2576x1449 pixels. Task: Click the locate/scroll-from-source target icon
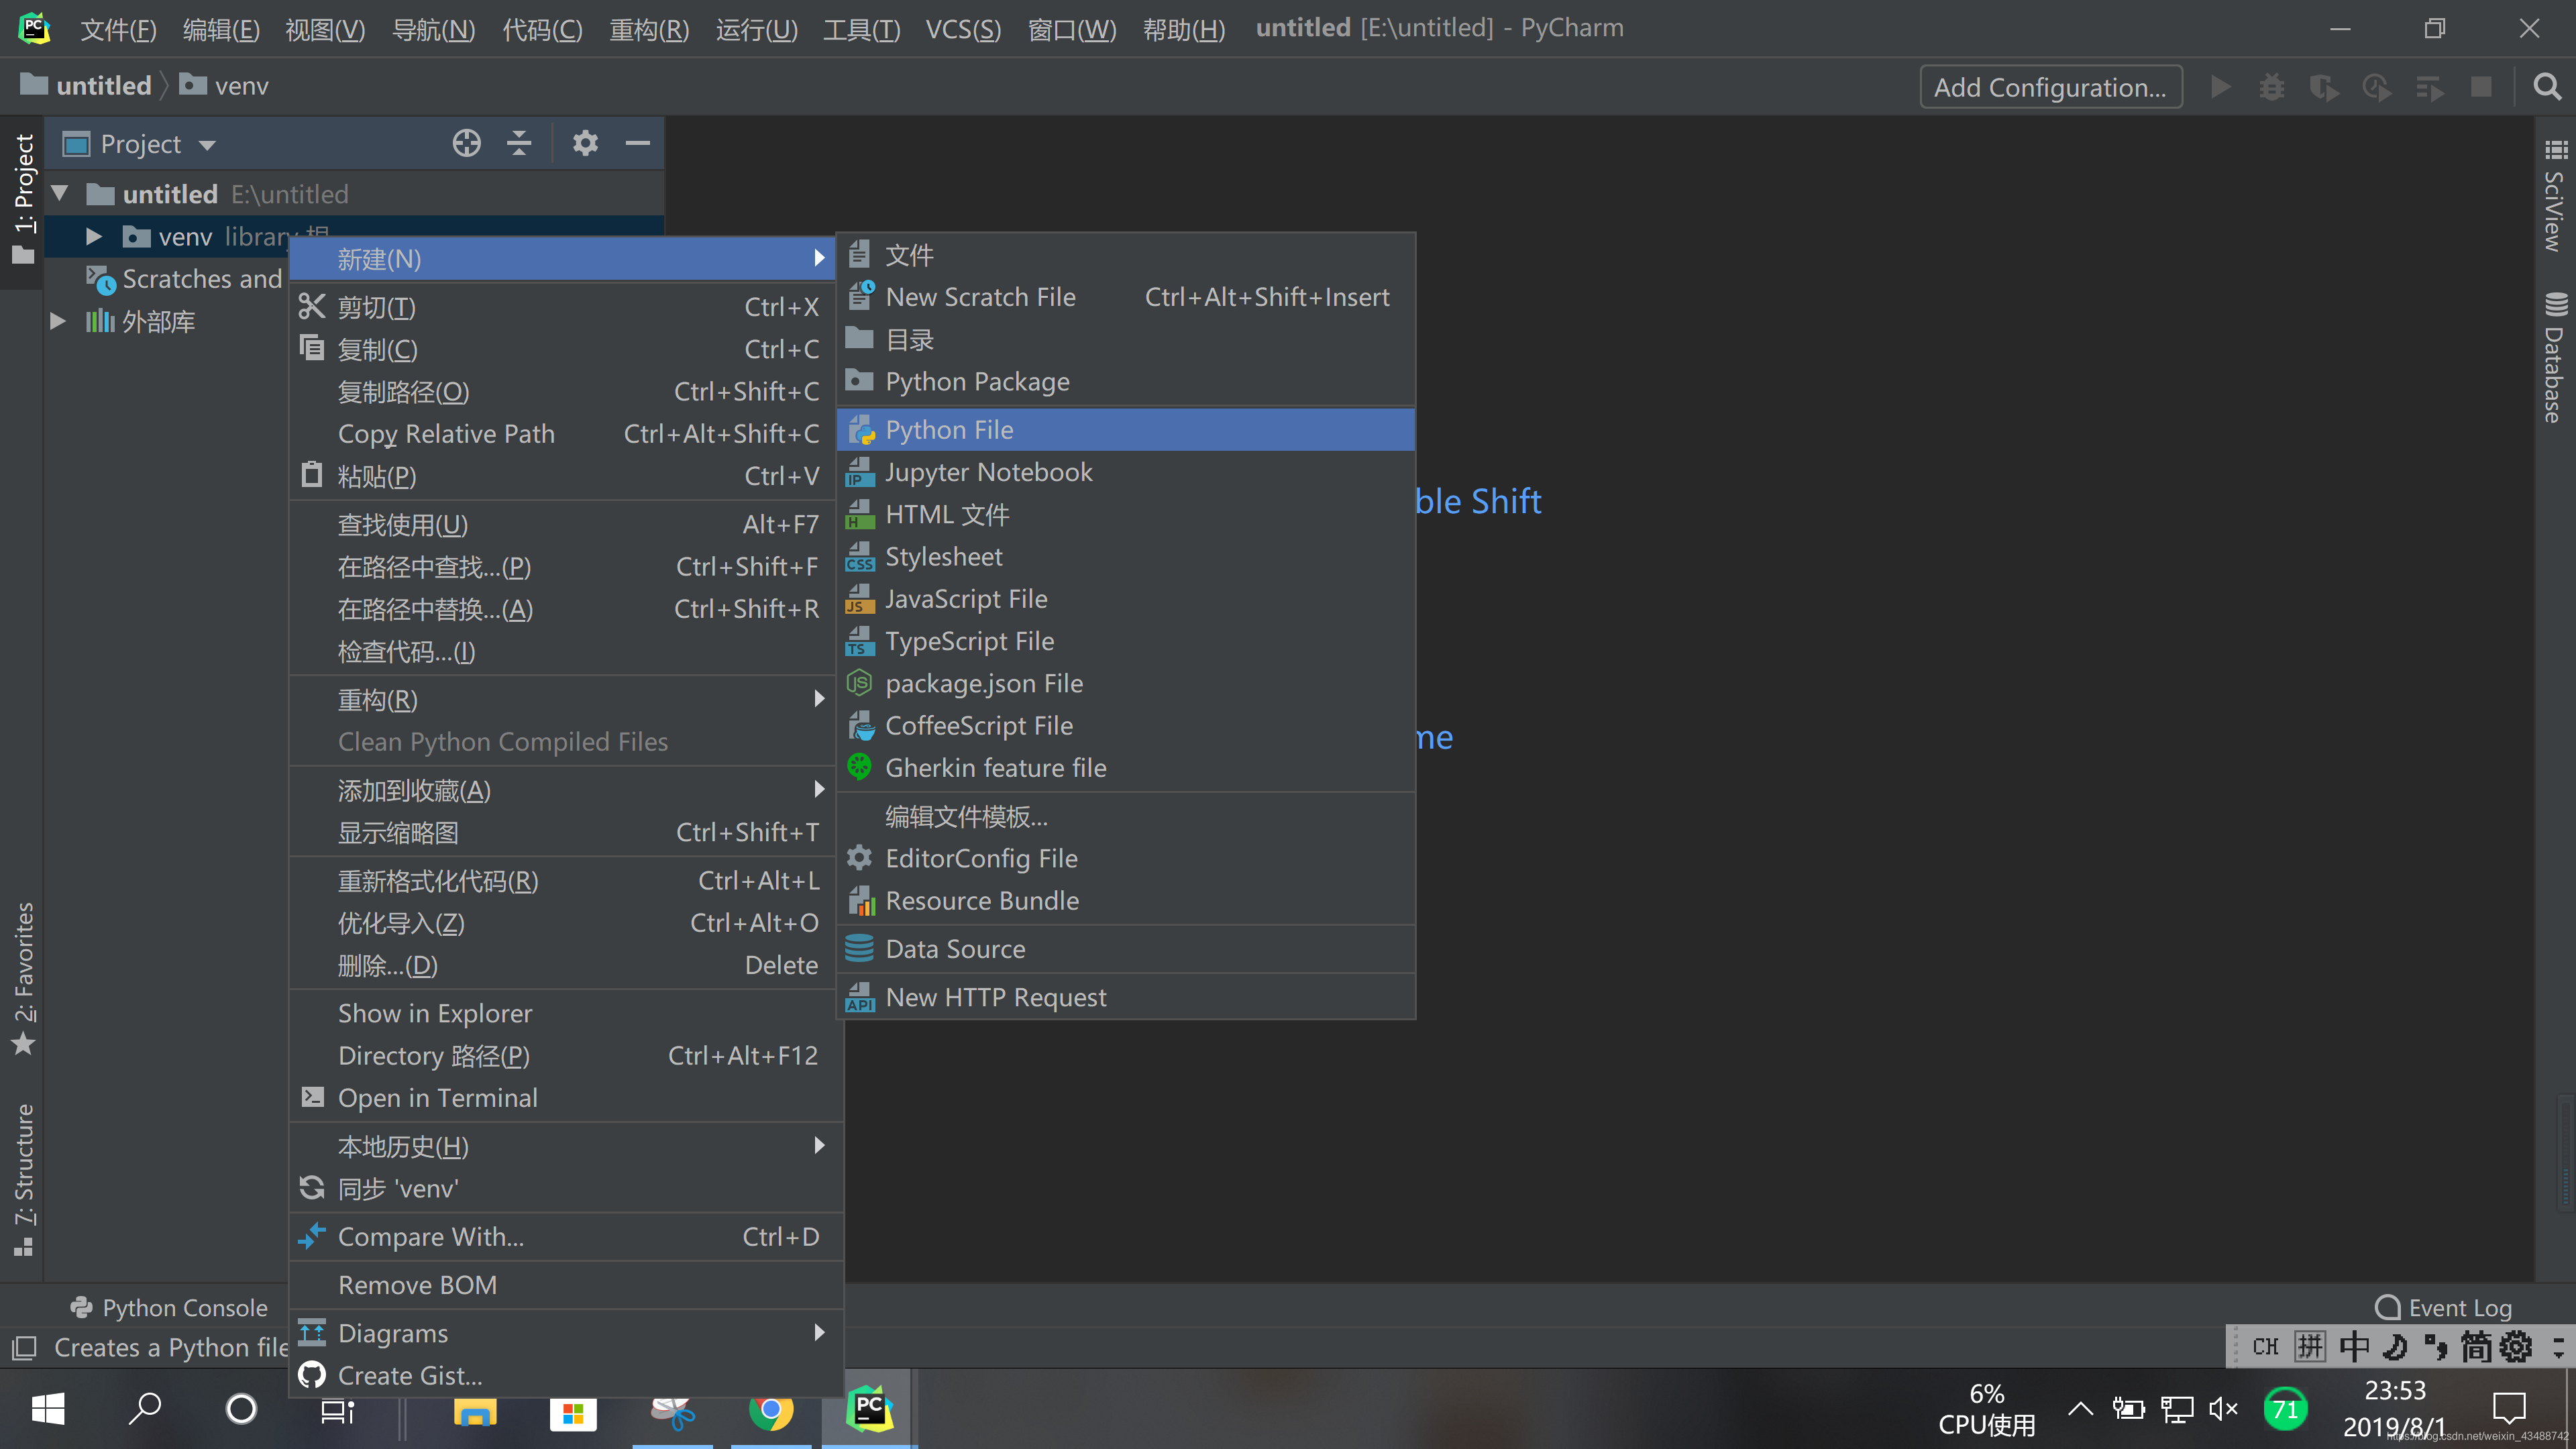pos(466,143)
